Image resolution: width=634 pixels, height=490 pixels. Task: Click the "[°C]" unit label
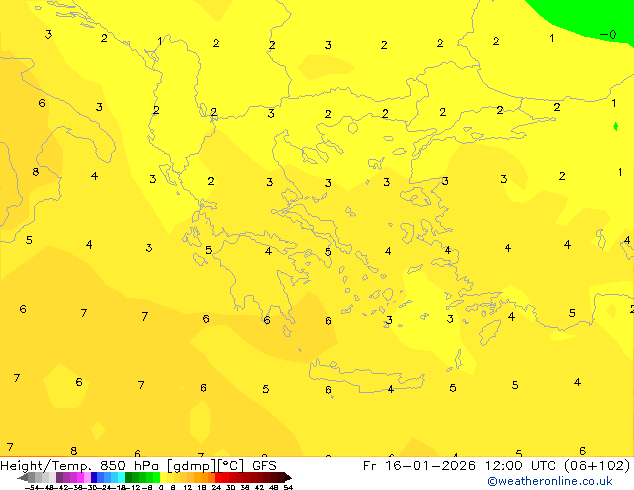click(232, 466)
